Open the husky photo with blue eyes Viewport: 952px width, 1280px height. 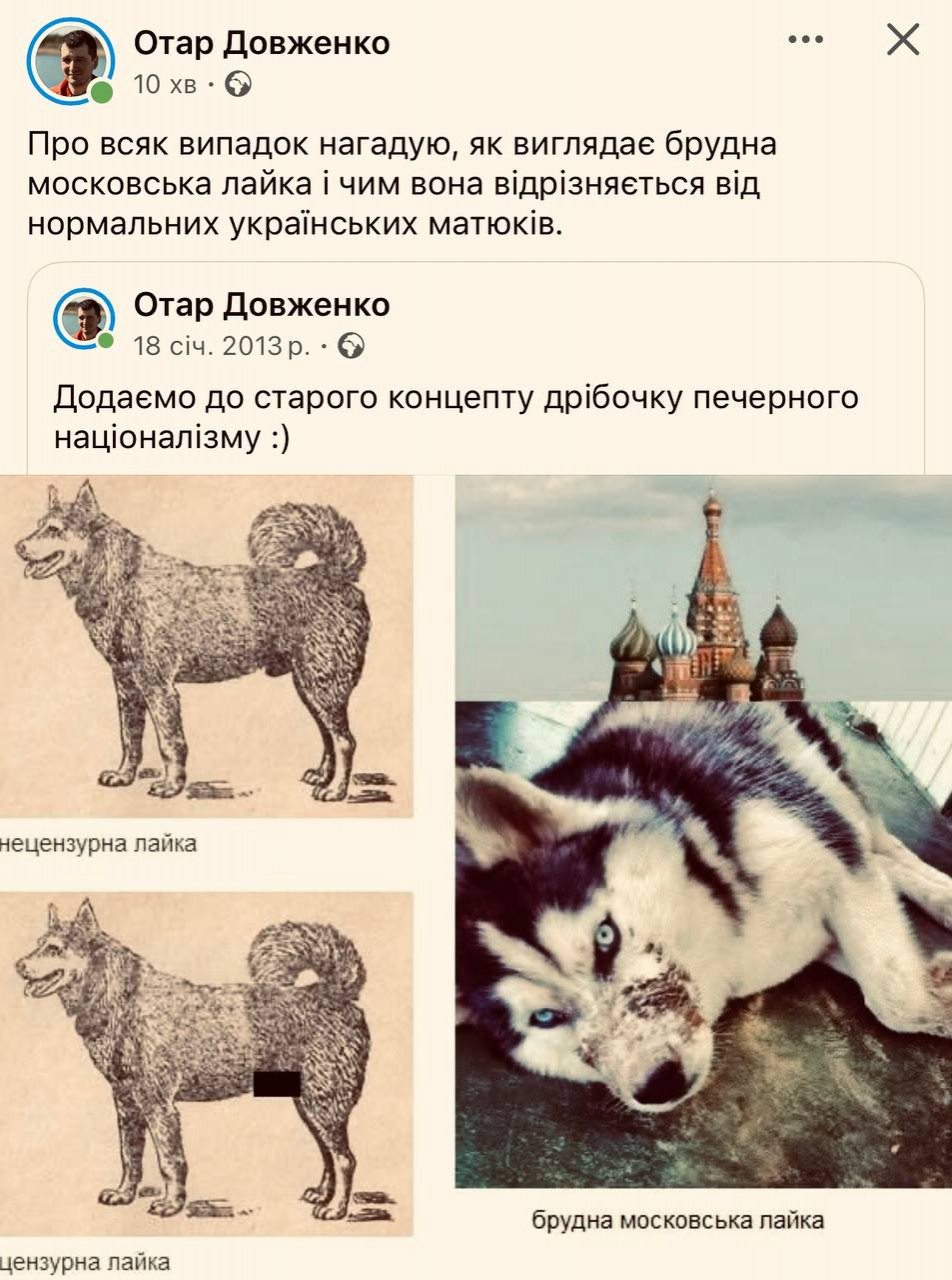tap(704, 944)
